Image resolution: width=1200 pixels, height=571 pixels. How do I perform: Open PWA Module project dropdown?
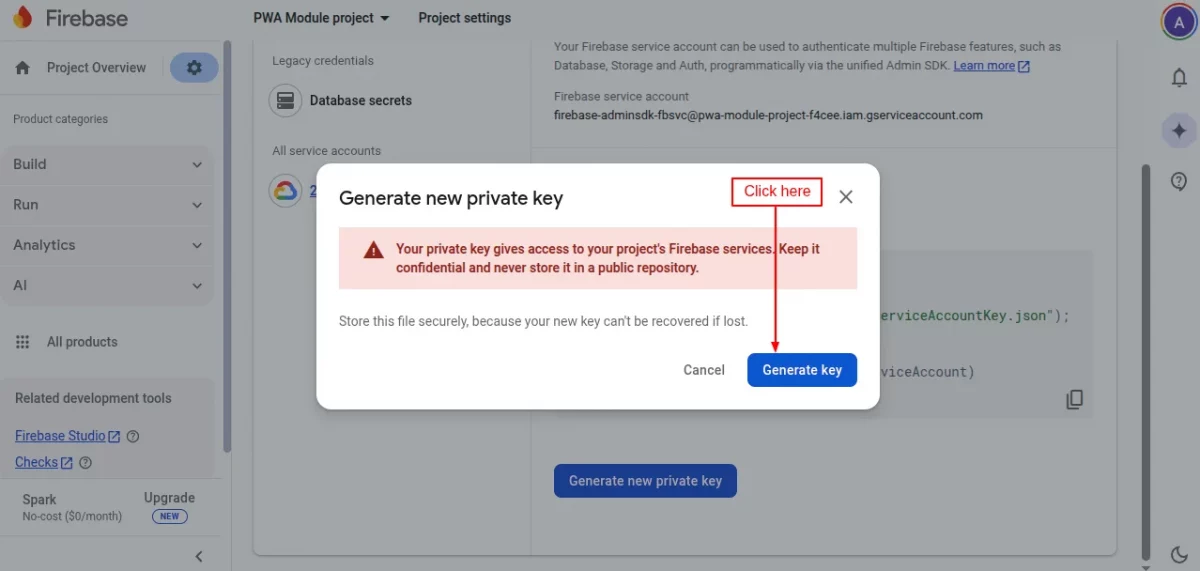pos(322,18)
